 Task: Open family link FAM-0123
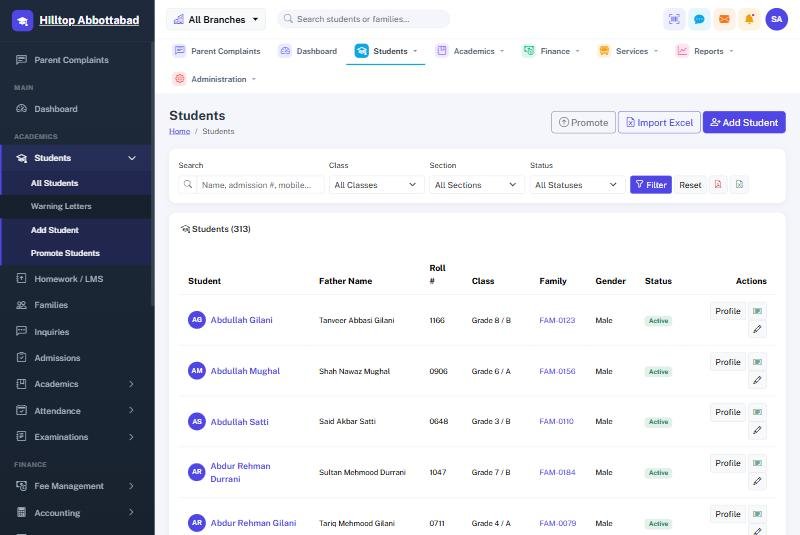[x=557, y=320]
